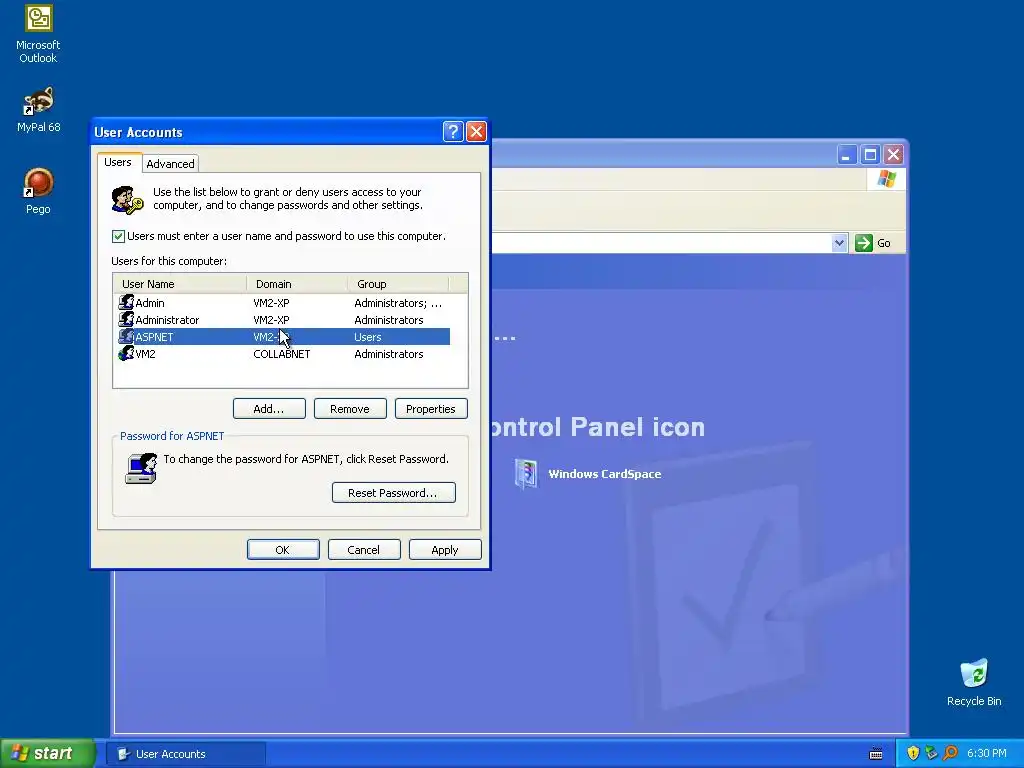This screenshot has width=1024, height=768.
Task: Select the Admin user icon
Action: click(126, 302)
